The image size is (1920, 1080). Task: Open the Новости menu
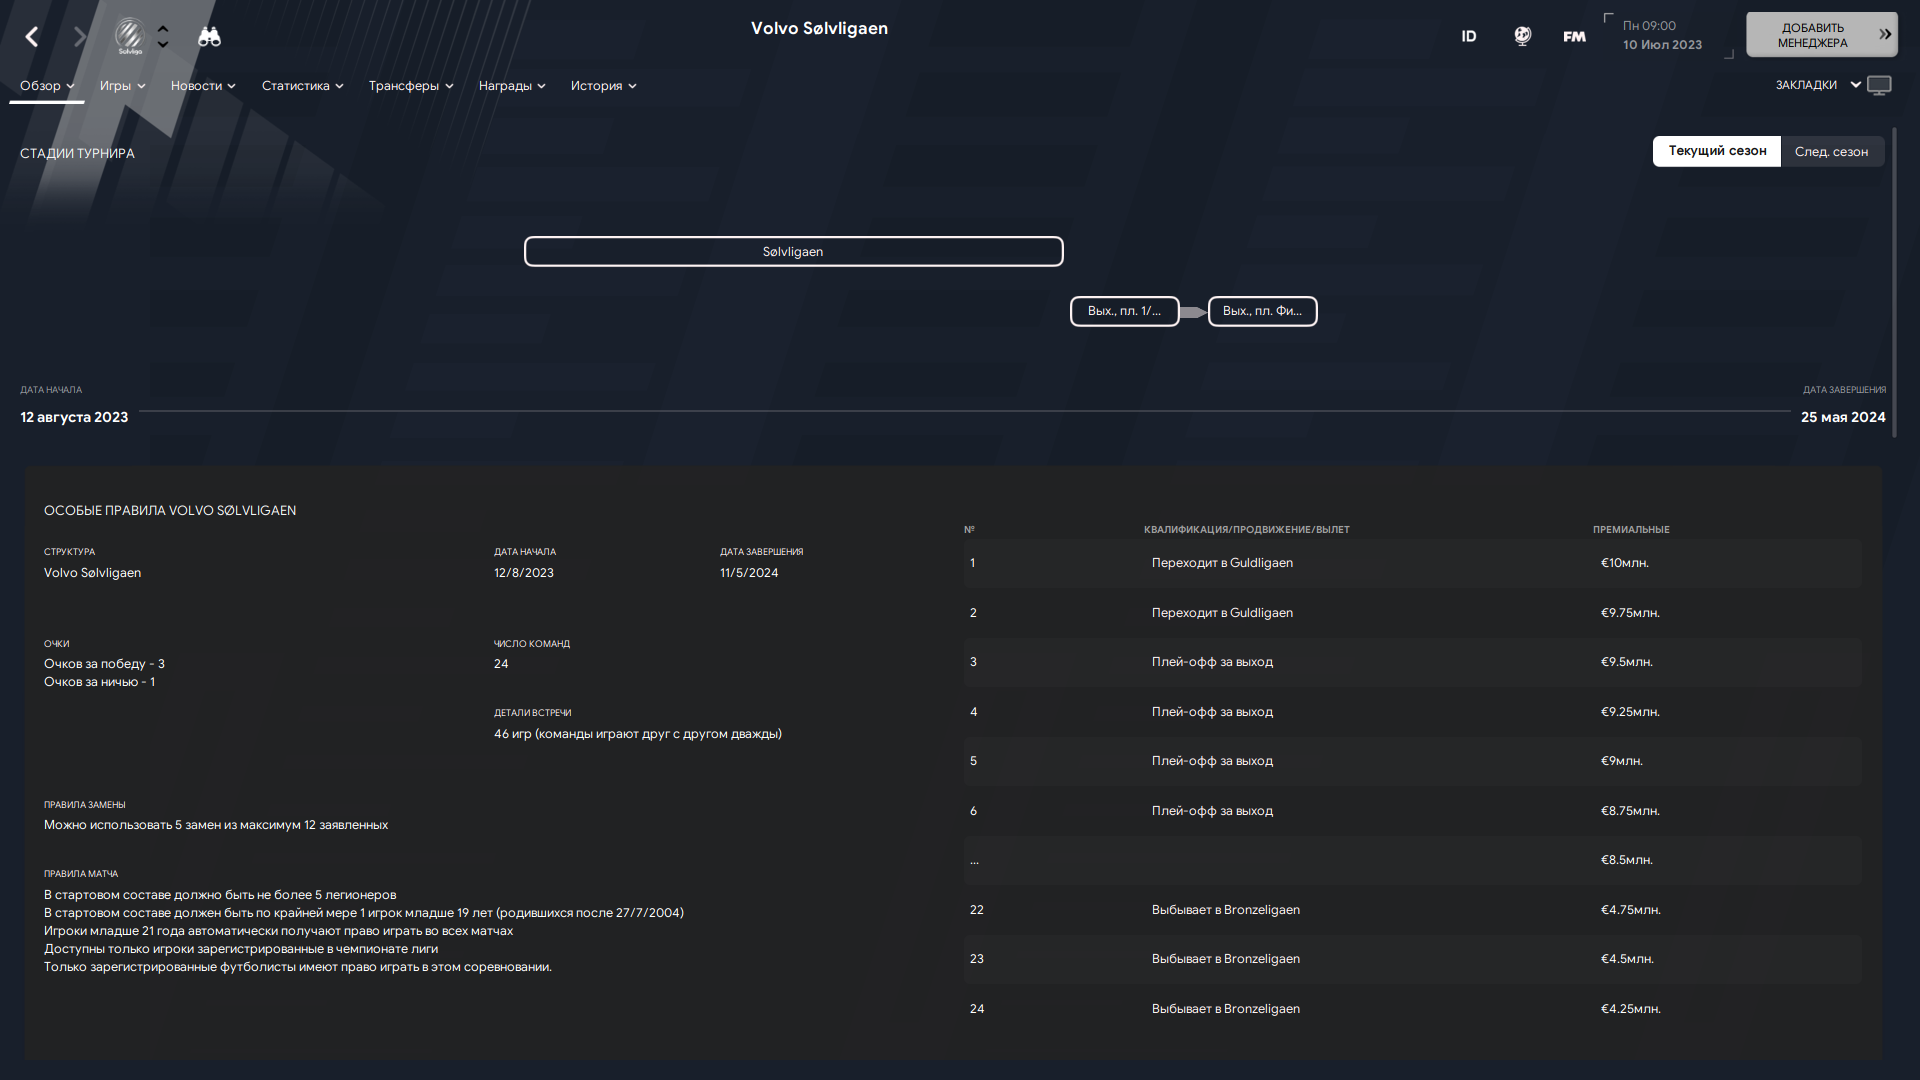[x=203, y=86]
